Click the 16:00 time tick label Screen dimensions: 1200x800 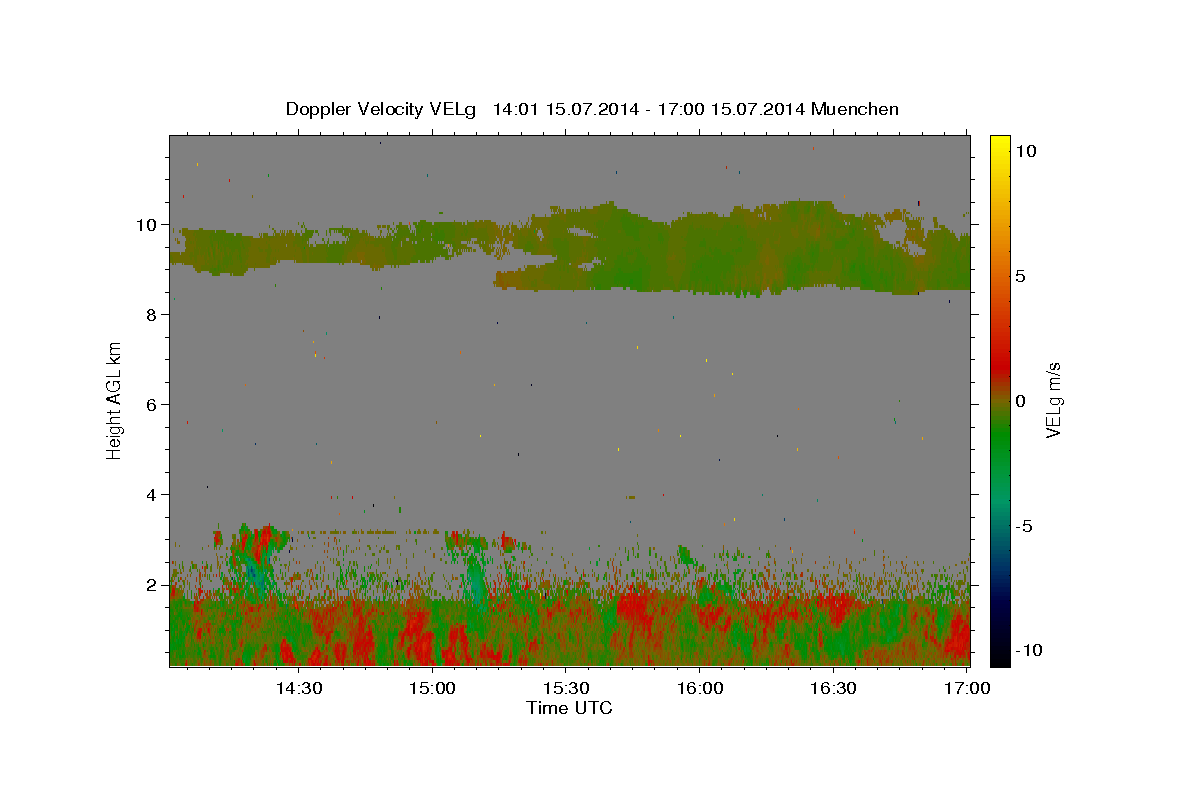tap(699, 688)
